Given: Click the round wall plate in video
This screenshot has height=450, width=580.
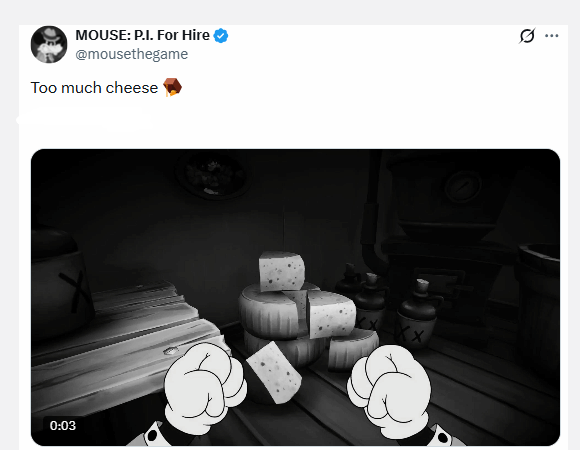Looking at the screenshot, I should 214,175.
